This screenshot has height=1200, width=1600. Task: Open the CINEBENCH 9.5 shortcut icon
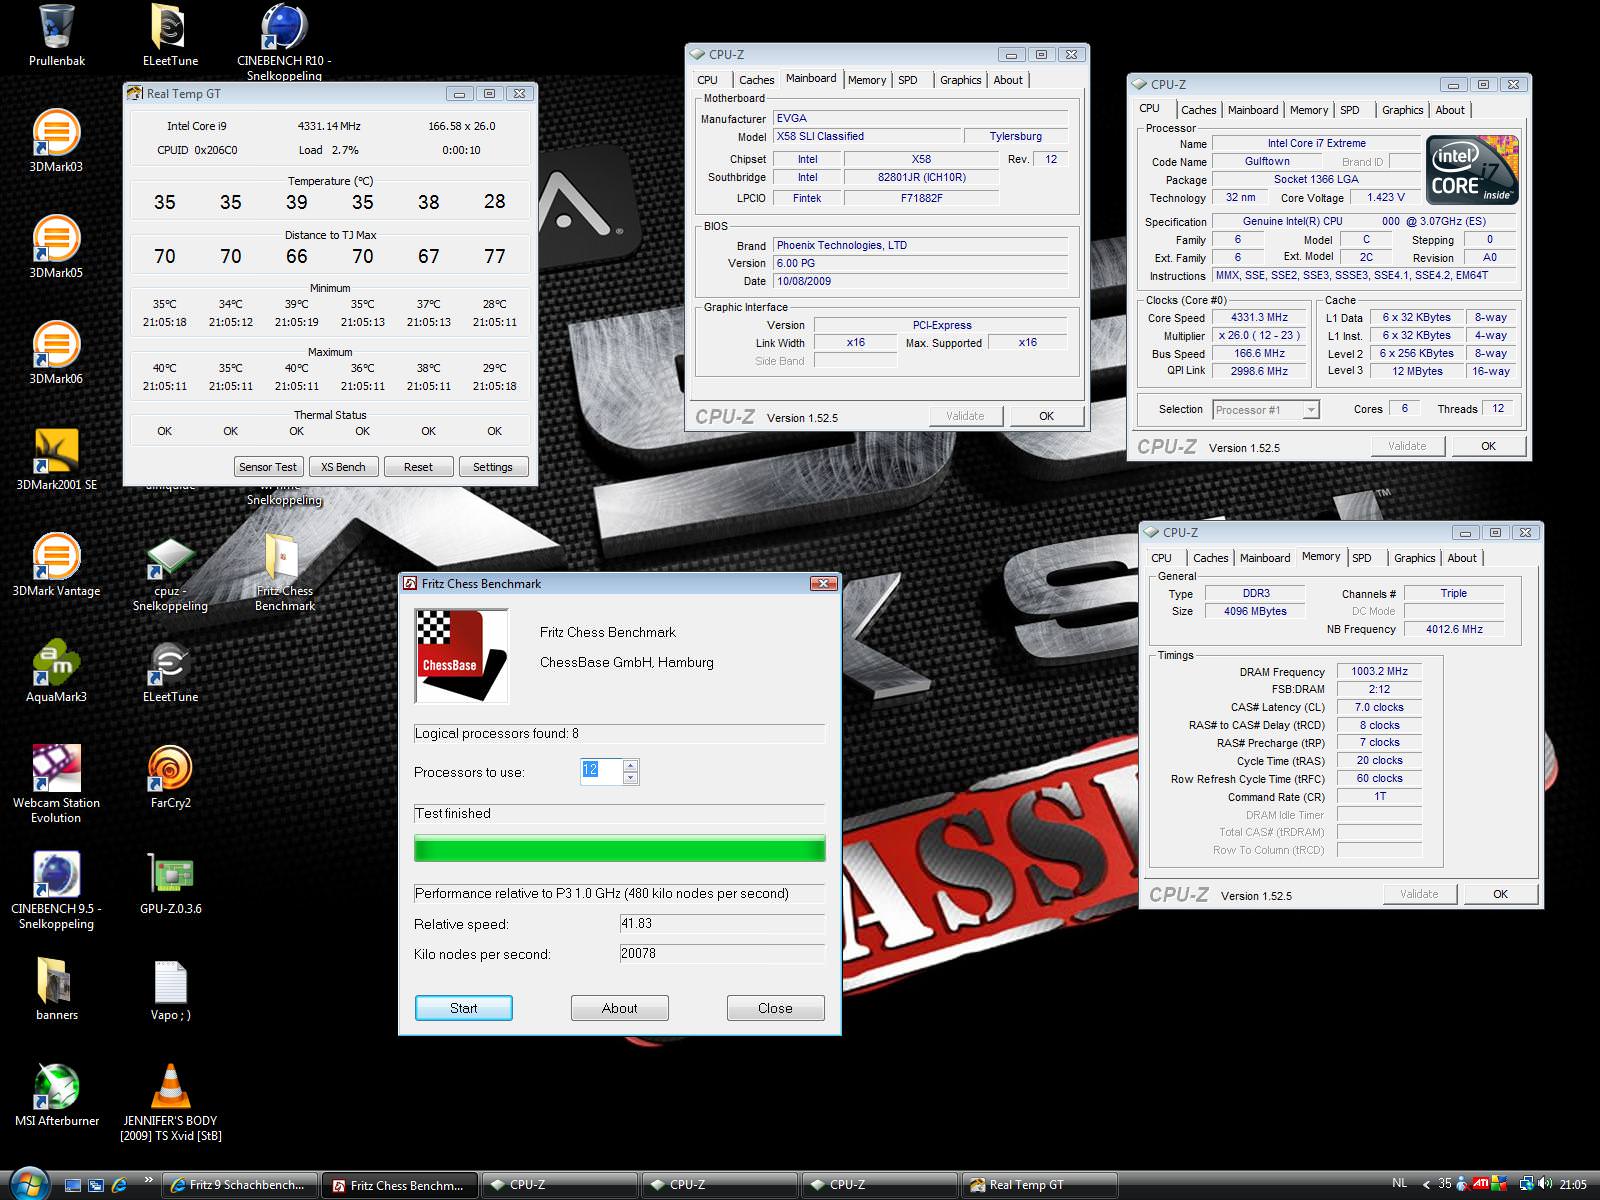click(x=56, y=874)
